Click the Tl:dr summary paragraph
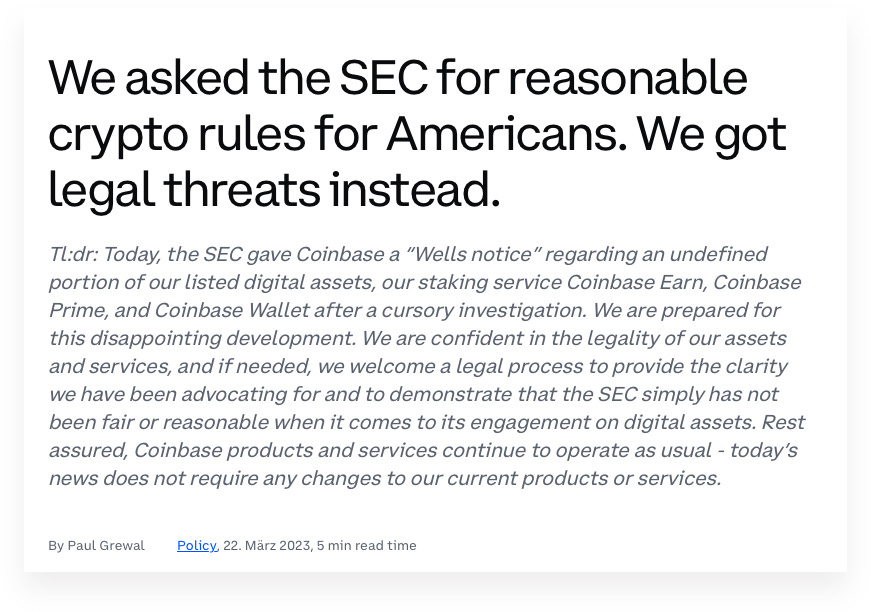The width and height of the screenshot is (871, 612). 427,366
